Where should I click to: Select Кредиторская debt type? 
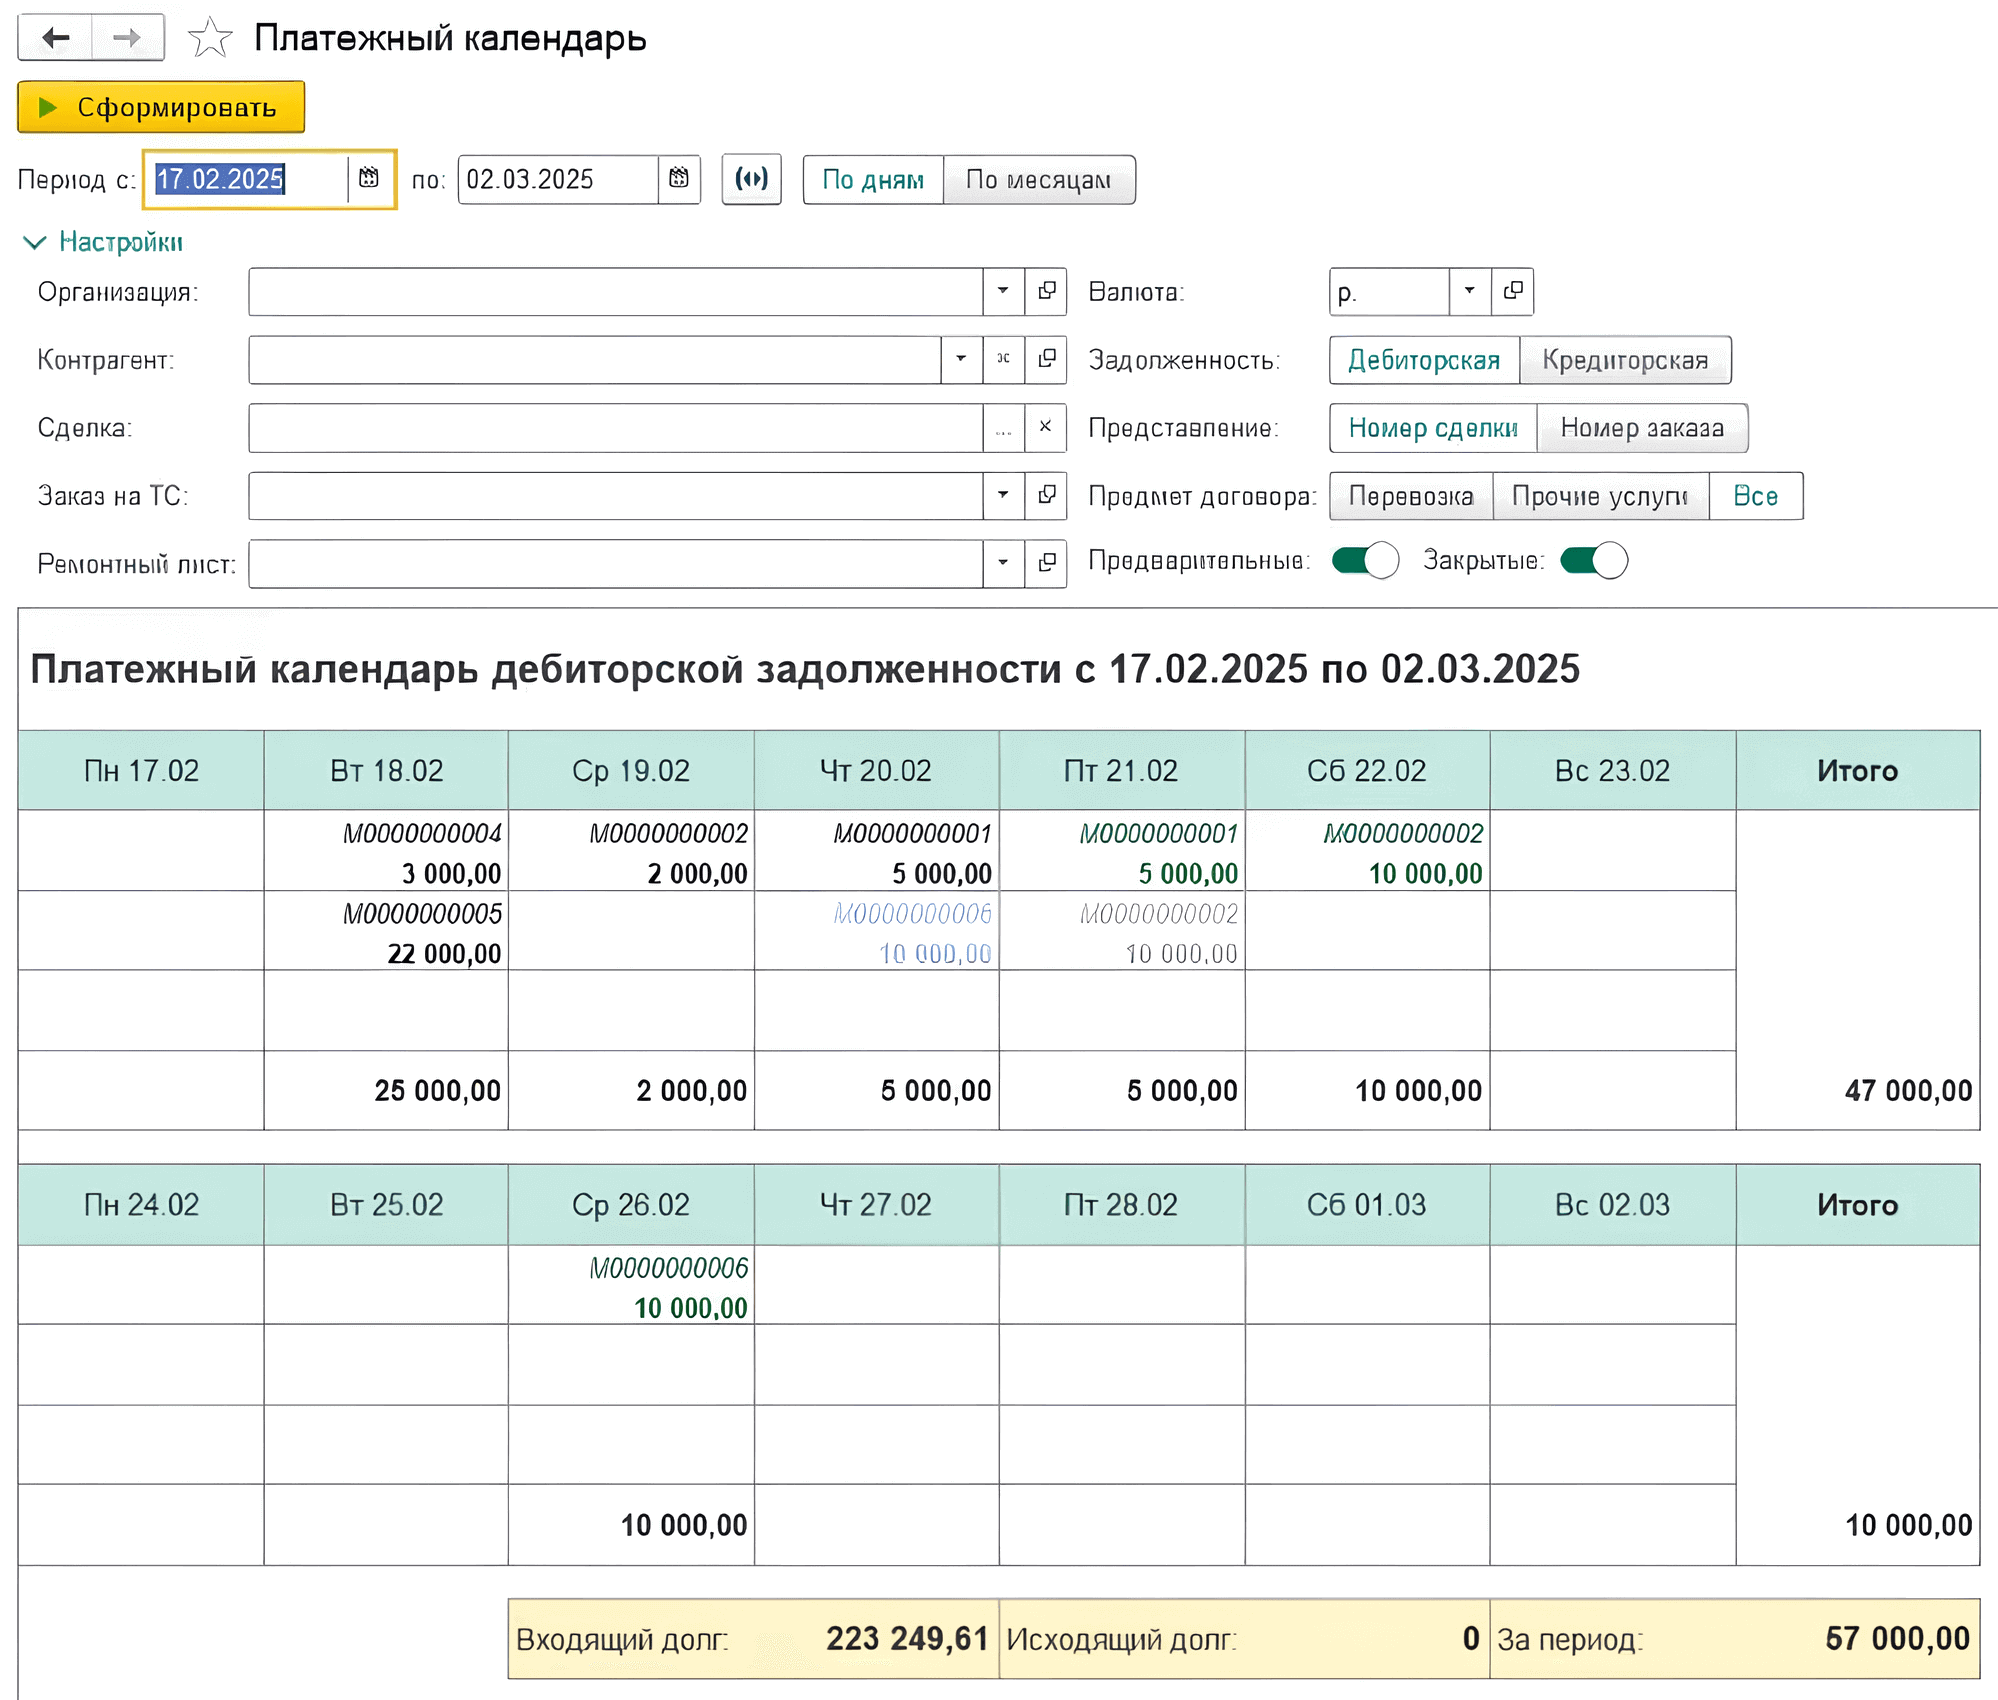coord(1625,360)
